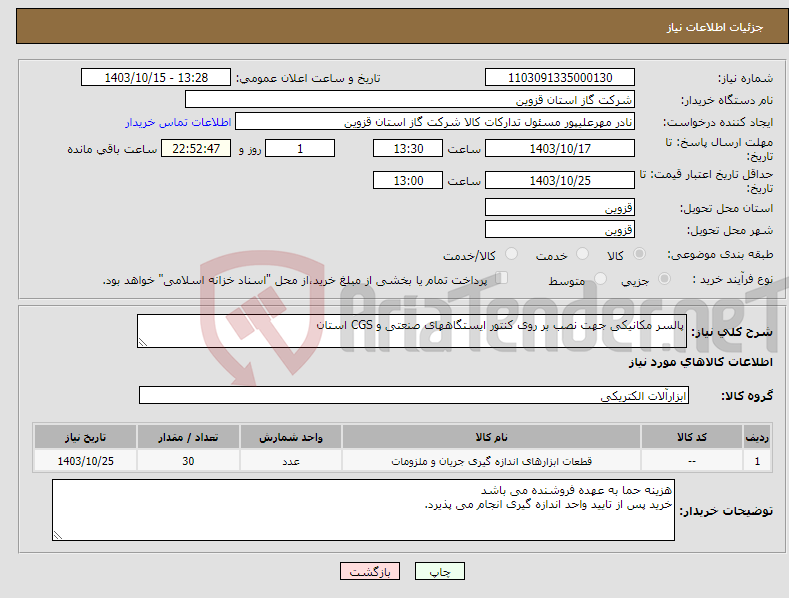Click the ردیف column header
789x598 pixels.
point(757,437)
